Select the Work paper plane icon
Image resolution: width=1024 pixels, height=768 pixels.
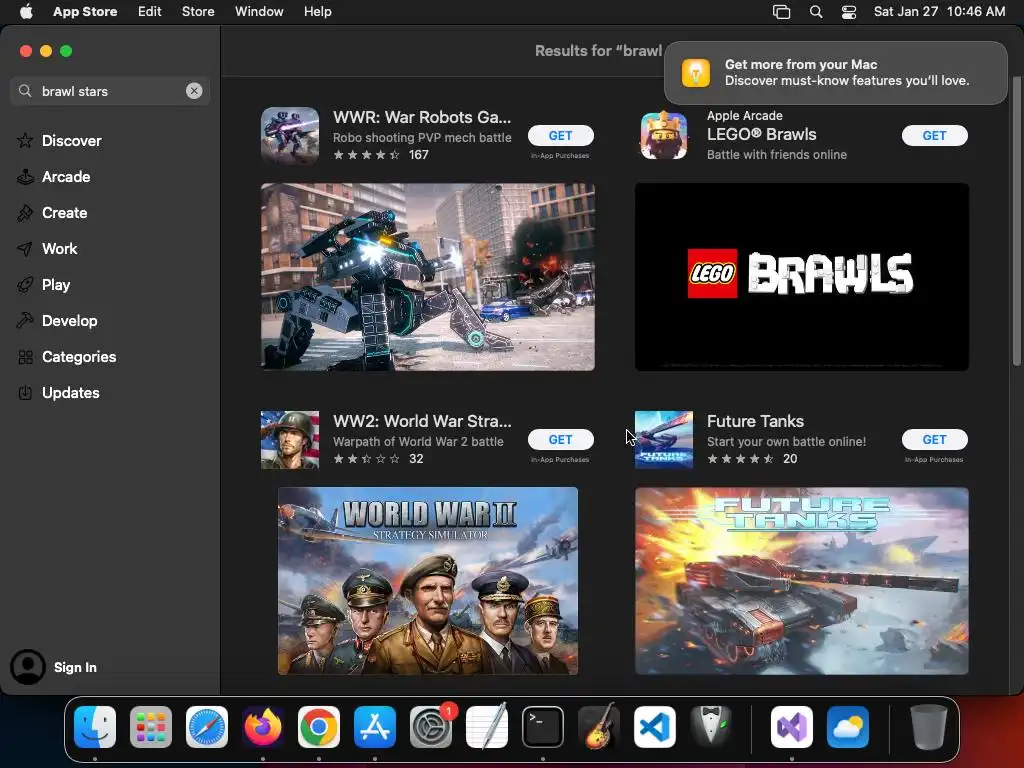25,248
